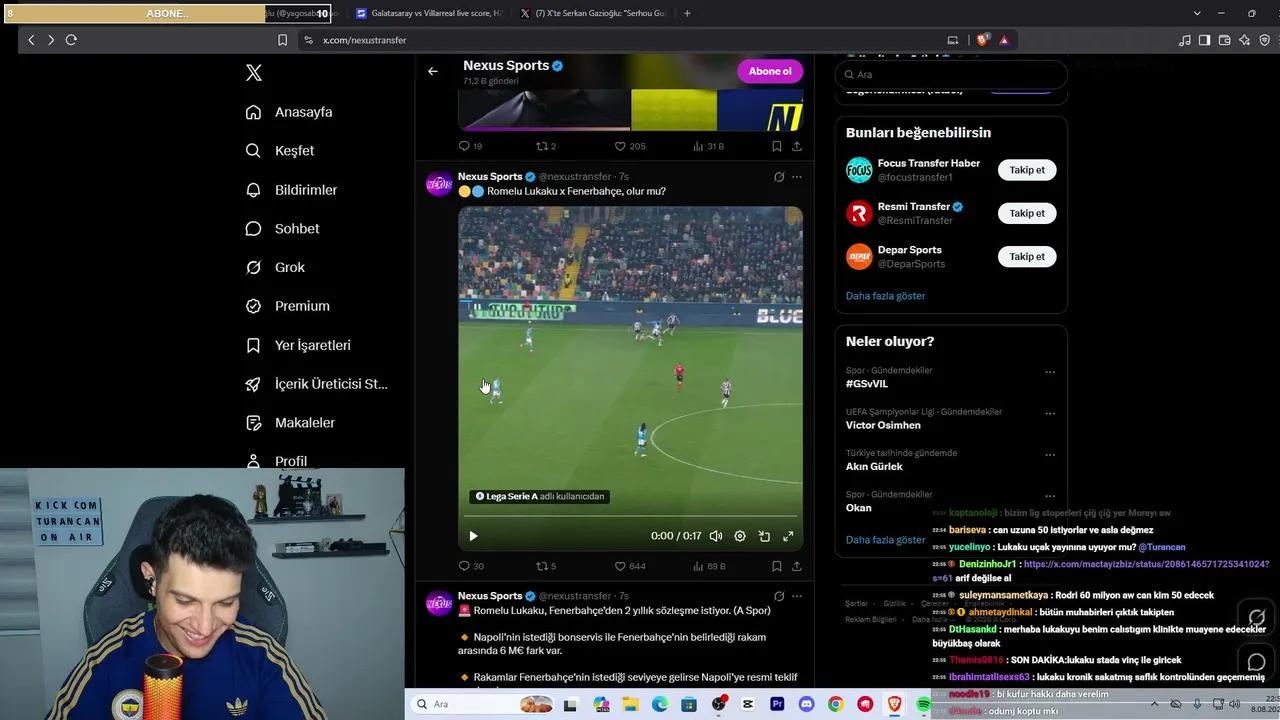Open video settings gear

[740, 536]
